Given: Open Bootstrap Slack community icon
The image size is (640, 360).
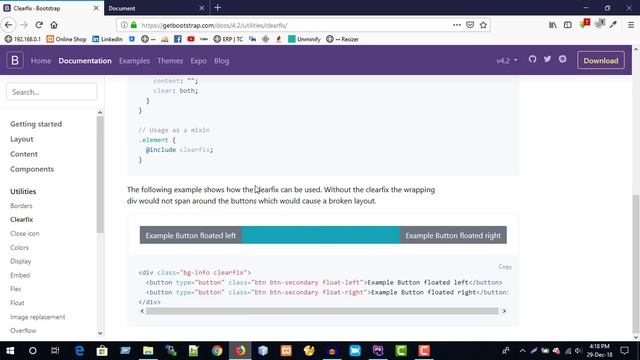Looking at the screenshot, I should (562, 59).
